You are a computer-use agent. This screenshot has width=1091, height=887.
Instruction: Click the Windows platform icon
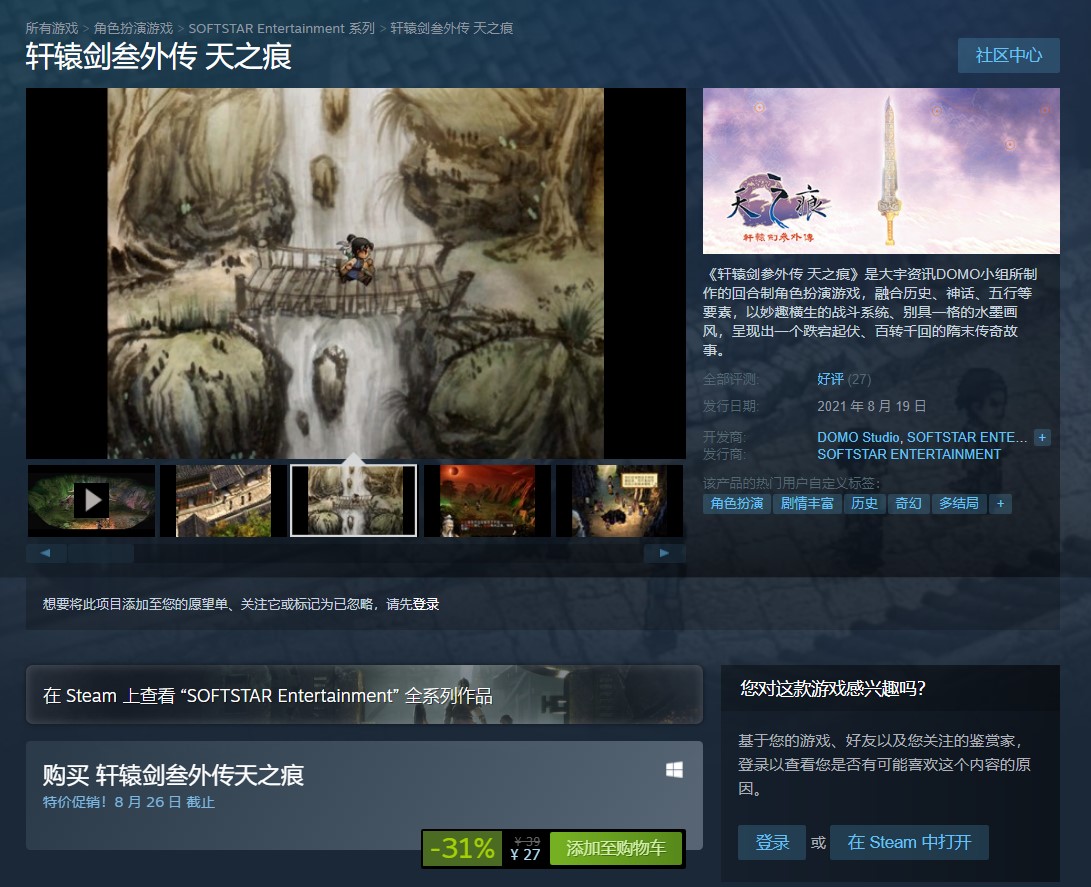[674, 769]
